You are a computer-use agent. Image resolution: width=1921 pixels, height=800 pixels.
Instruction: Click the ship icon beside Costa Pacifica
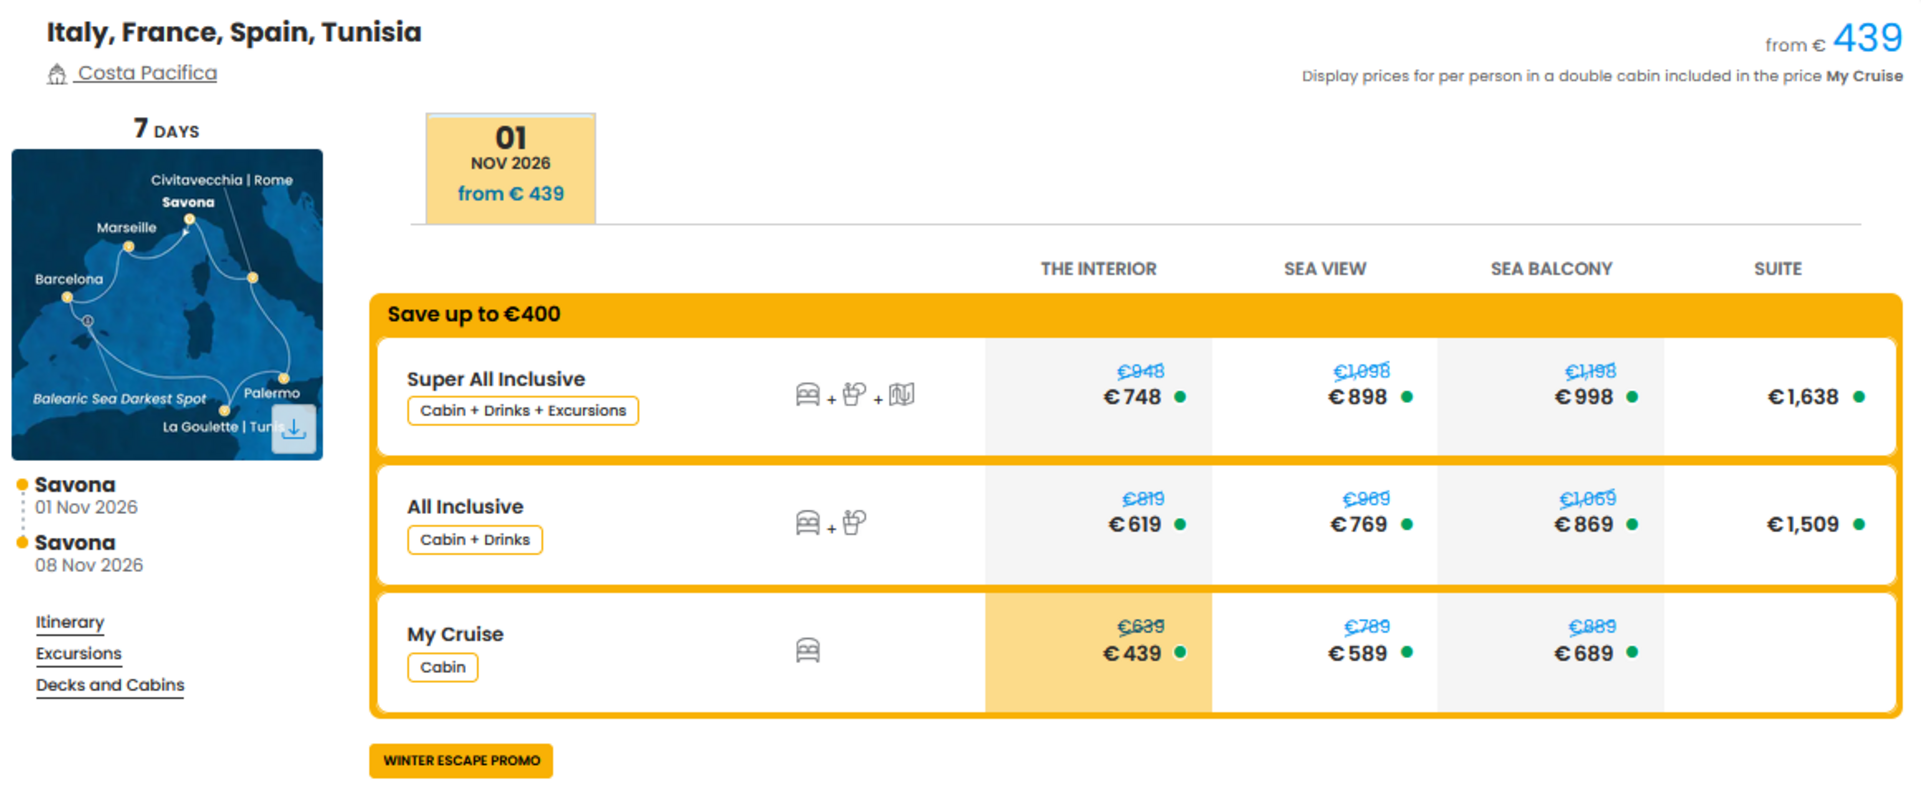pyautogui.click(x=57, y=74)
